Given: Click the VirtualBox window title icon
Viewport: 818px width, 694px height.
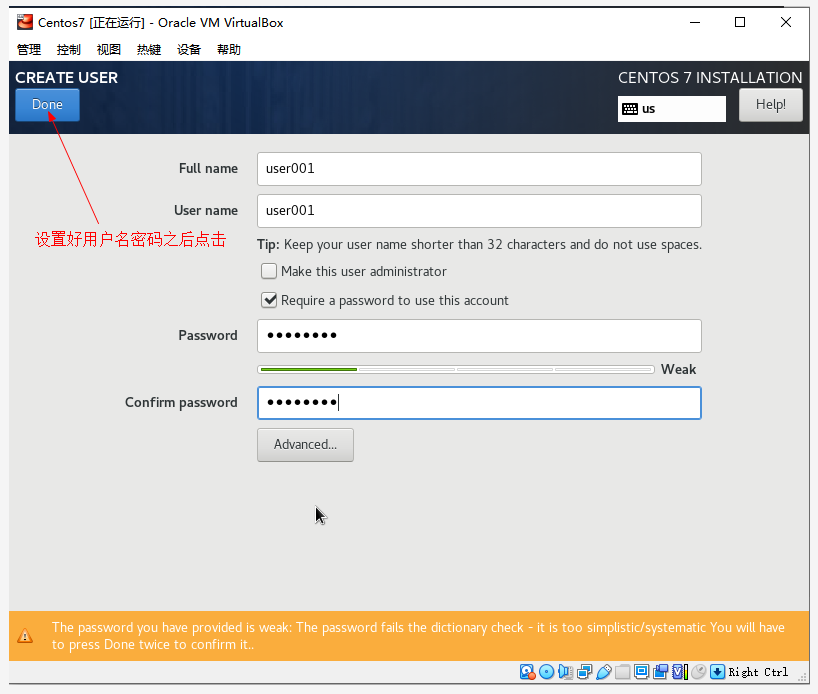Looking at the screenshot, I should tap(25, 22).
